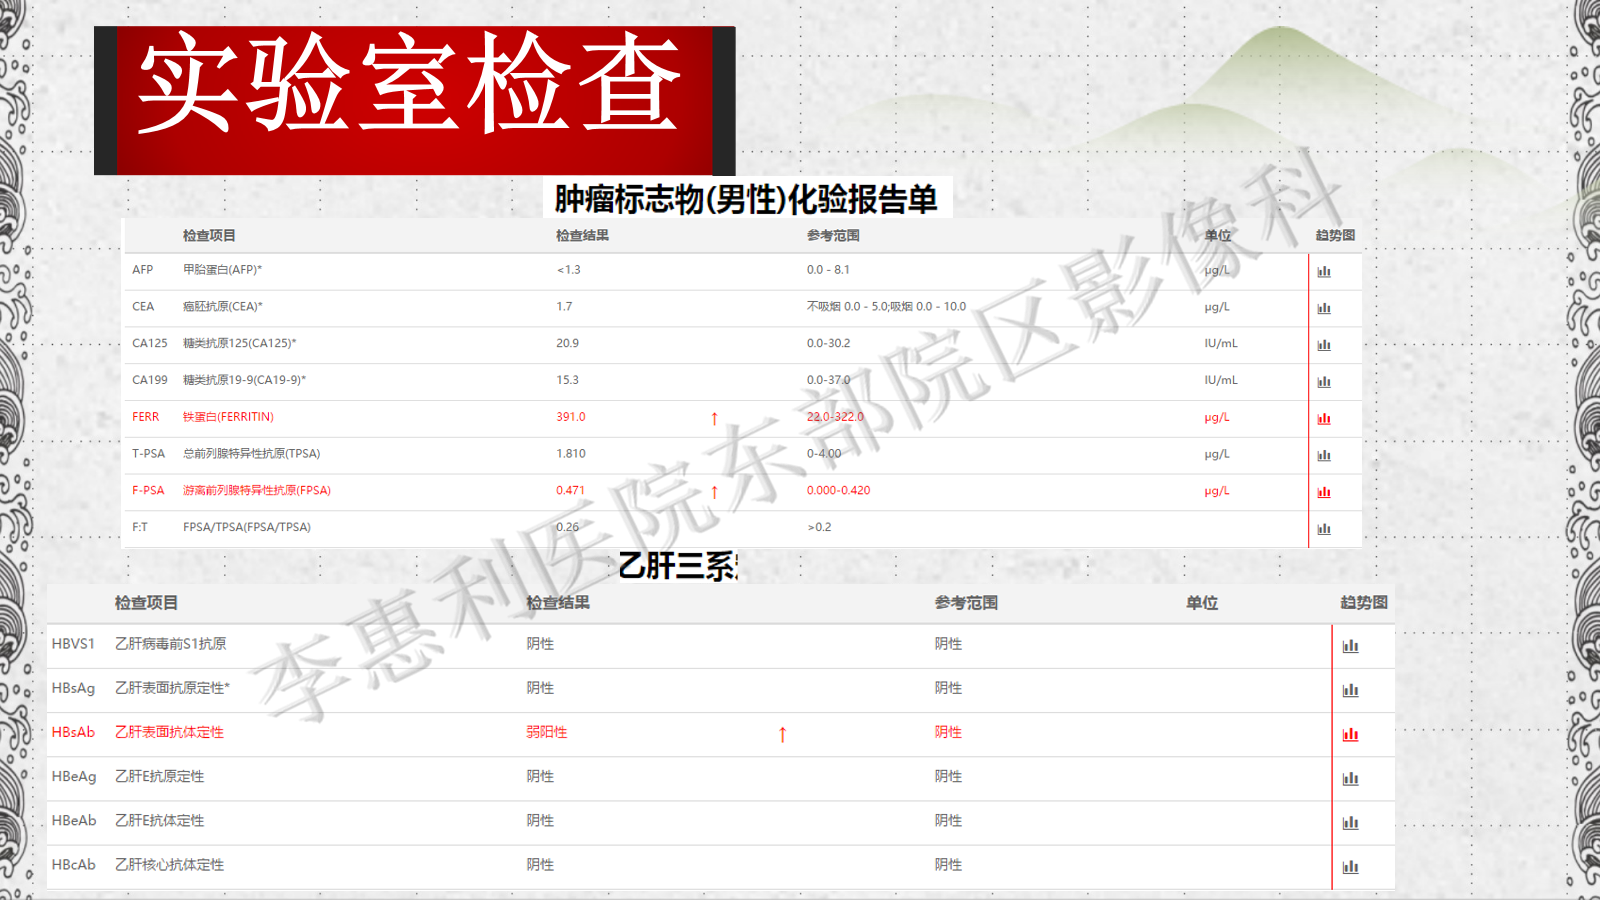The image size is (1600, 900).
Task: Click 检查项目 header in tumor marker table
Action: [x=209, y=235]
